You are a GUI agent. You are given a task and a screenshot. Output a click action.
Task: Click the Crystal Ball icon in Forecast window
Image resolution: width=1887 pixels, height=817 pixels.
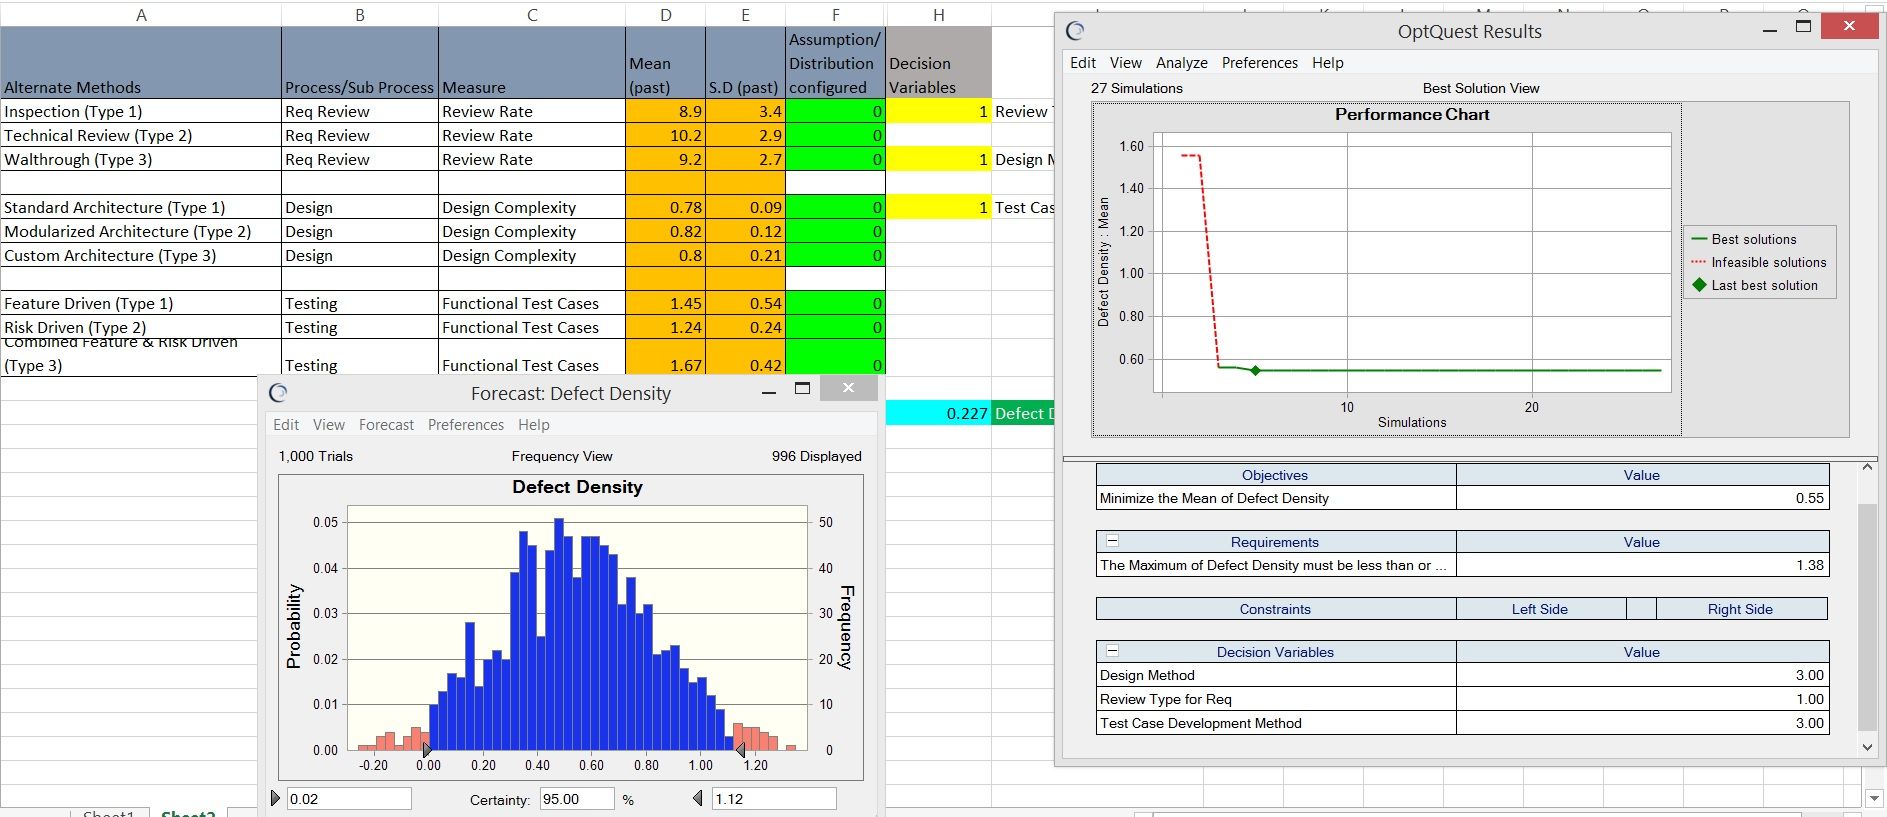tap(278, 393)
